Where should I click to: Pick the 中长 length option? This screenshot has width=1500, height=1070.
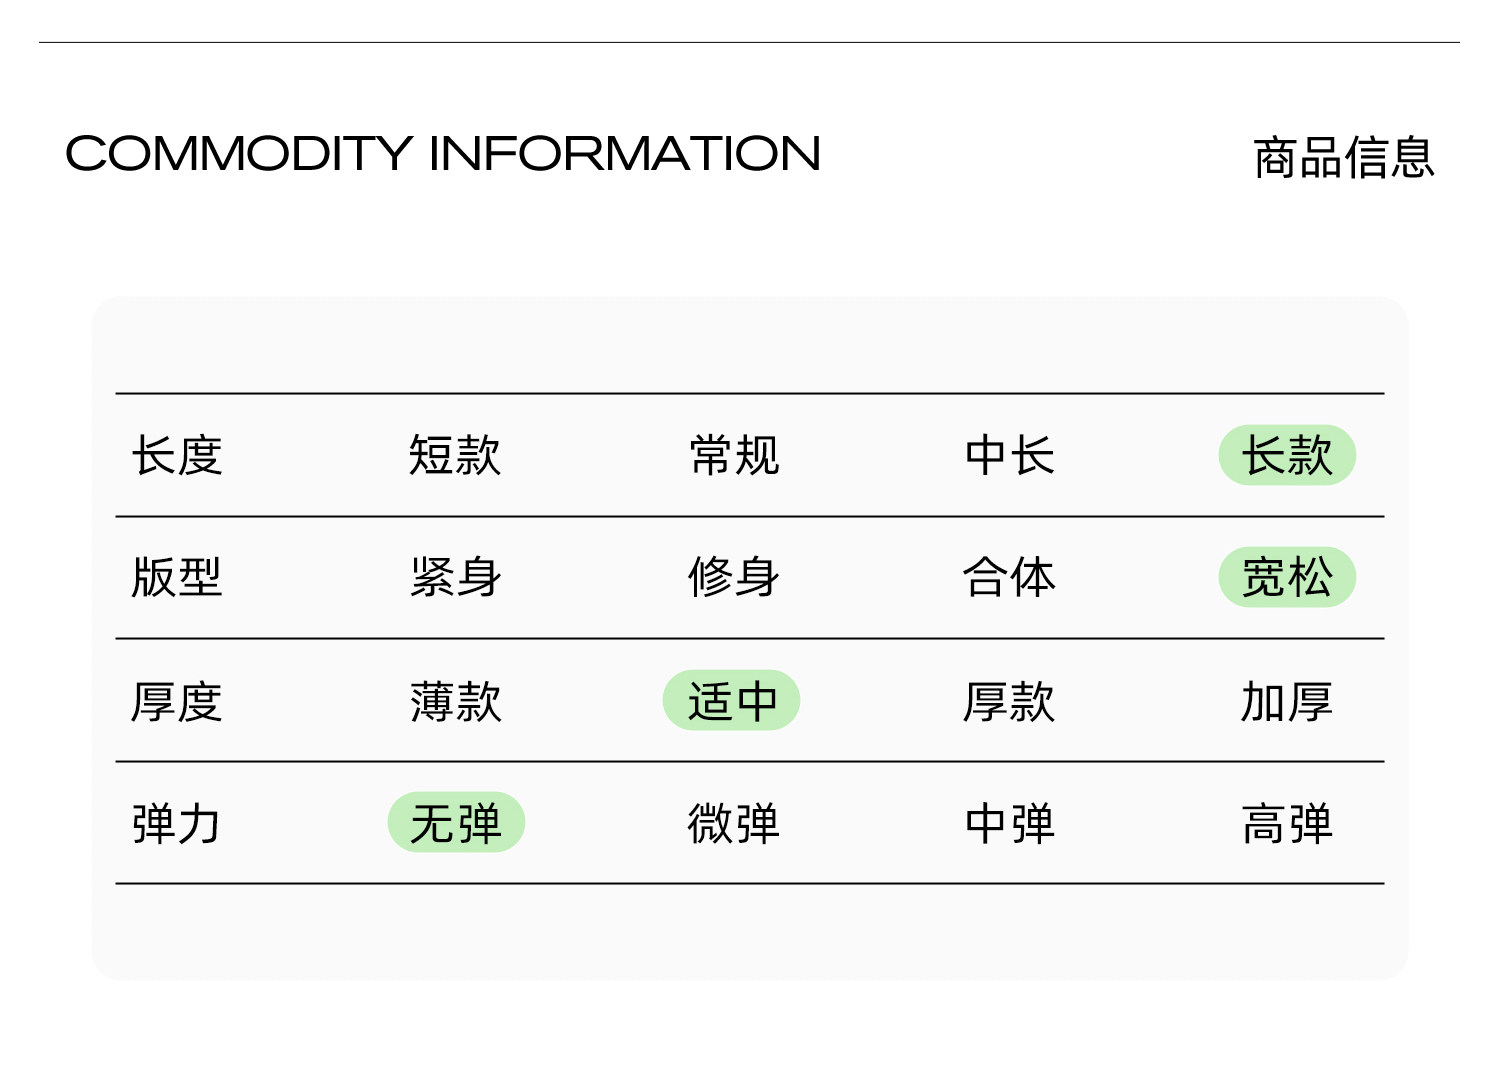click(1010, 456)
